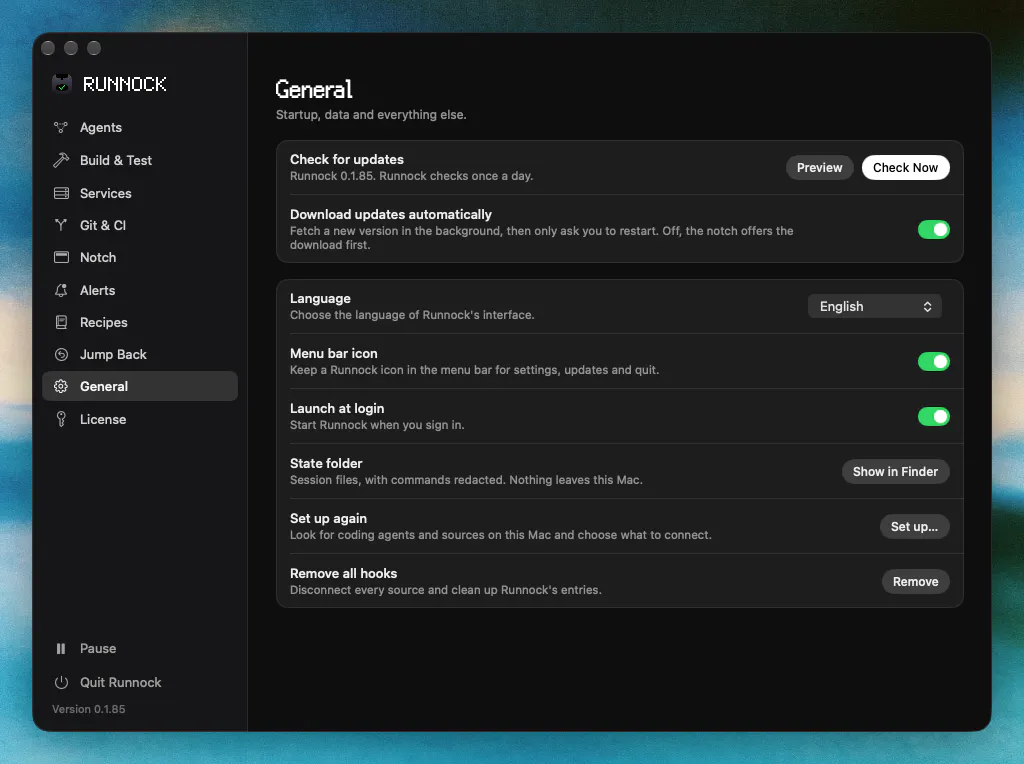
Task: Select the Jump Back clock icon
Action: click(x=61, y=355)
